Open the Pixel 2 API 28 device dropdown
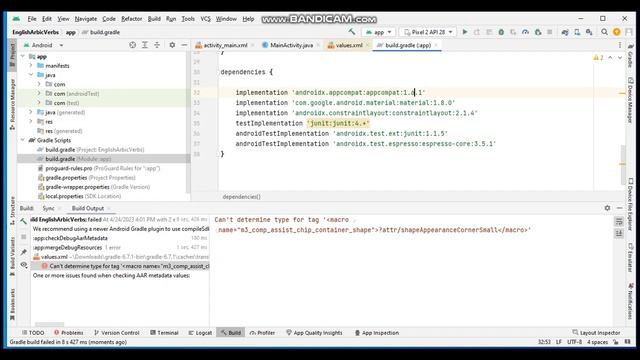Screen dimensions: 640x360 [428, 32]
